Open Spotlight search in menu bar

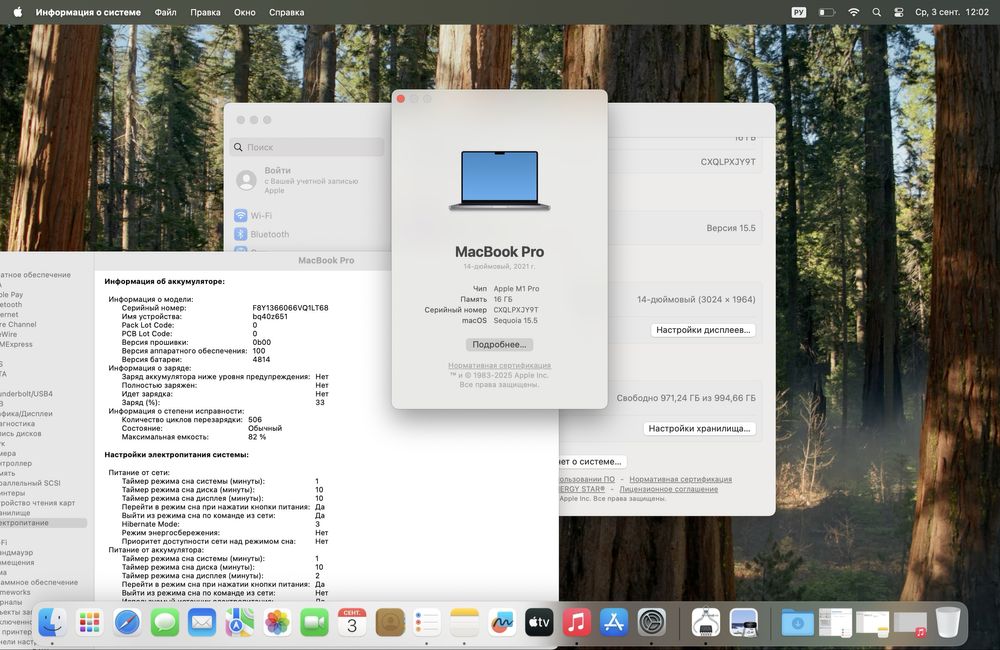coord(876,12)
